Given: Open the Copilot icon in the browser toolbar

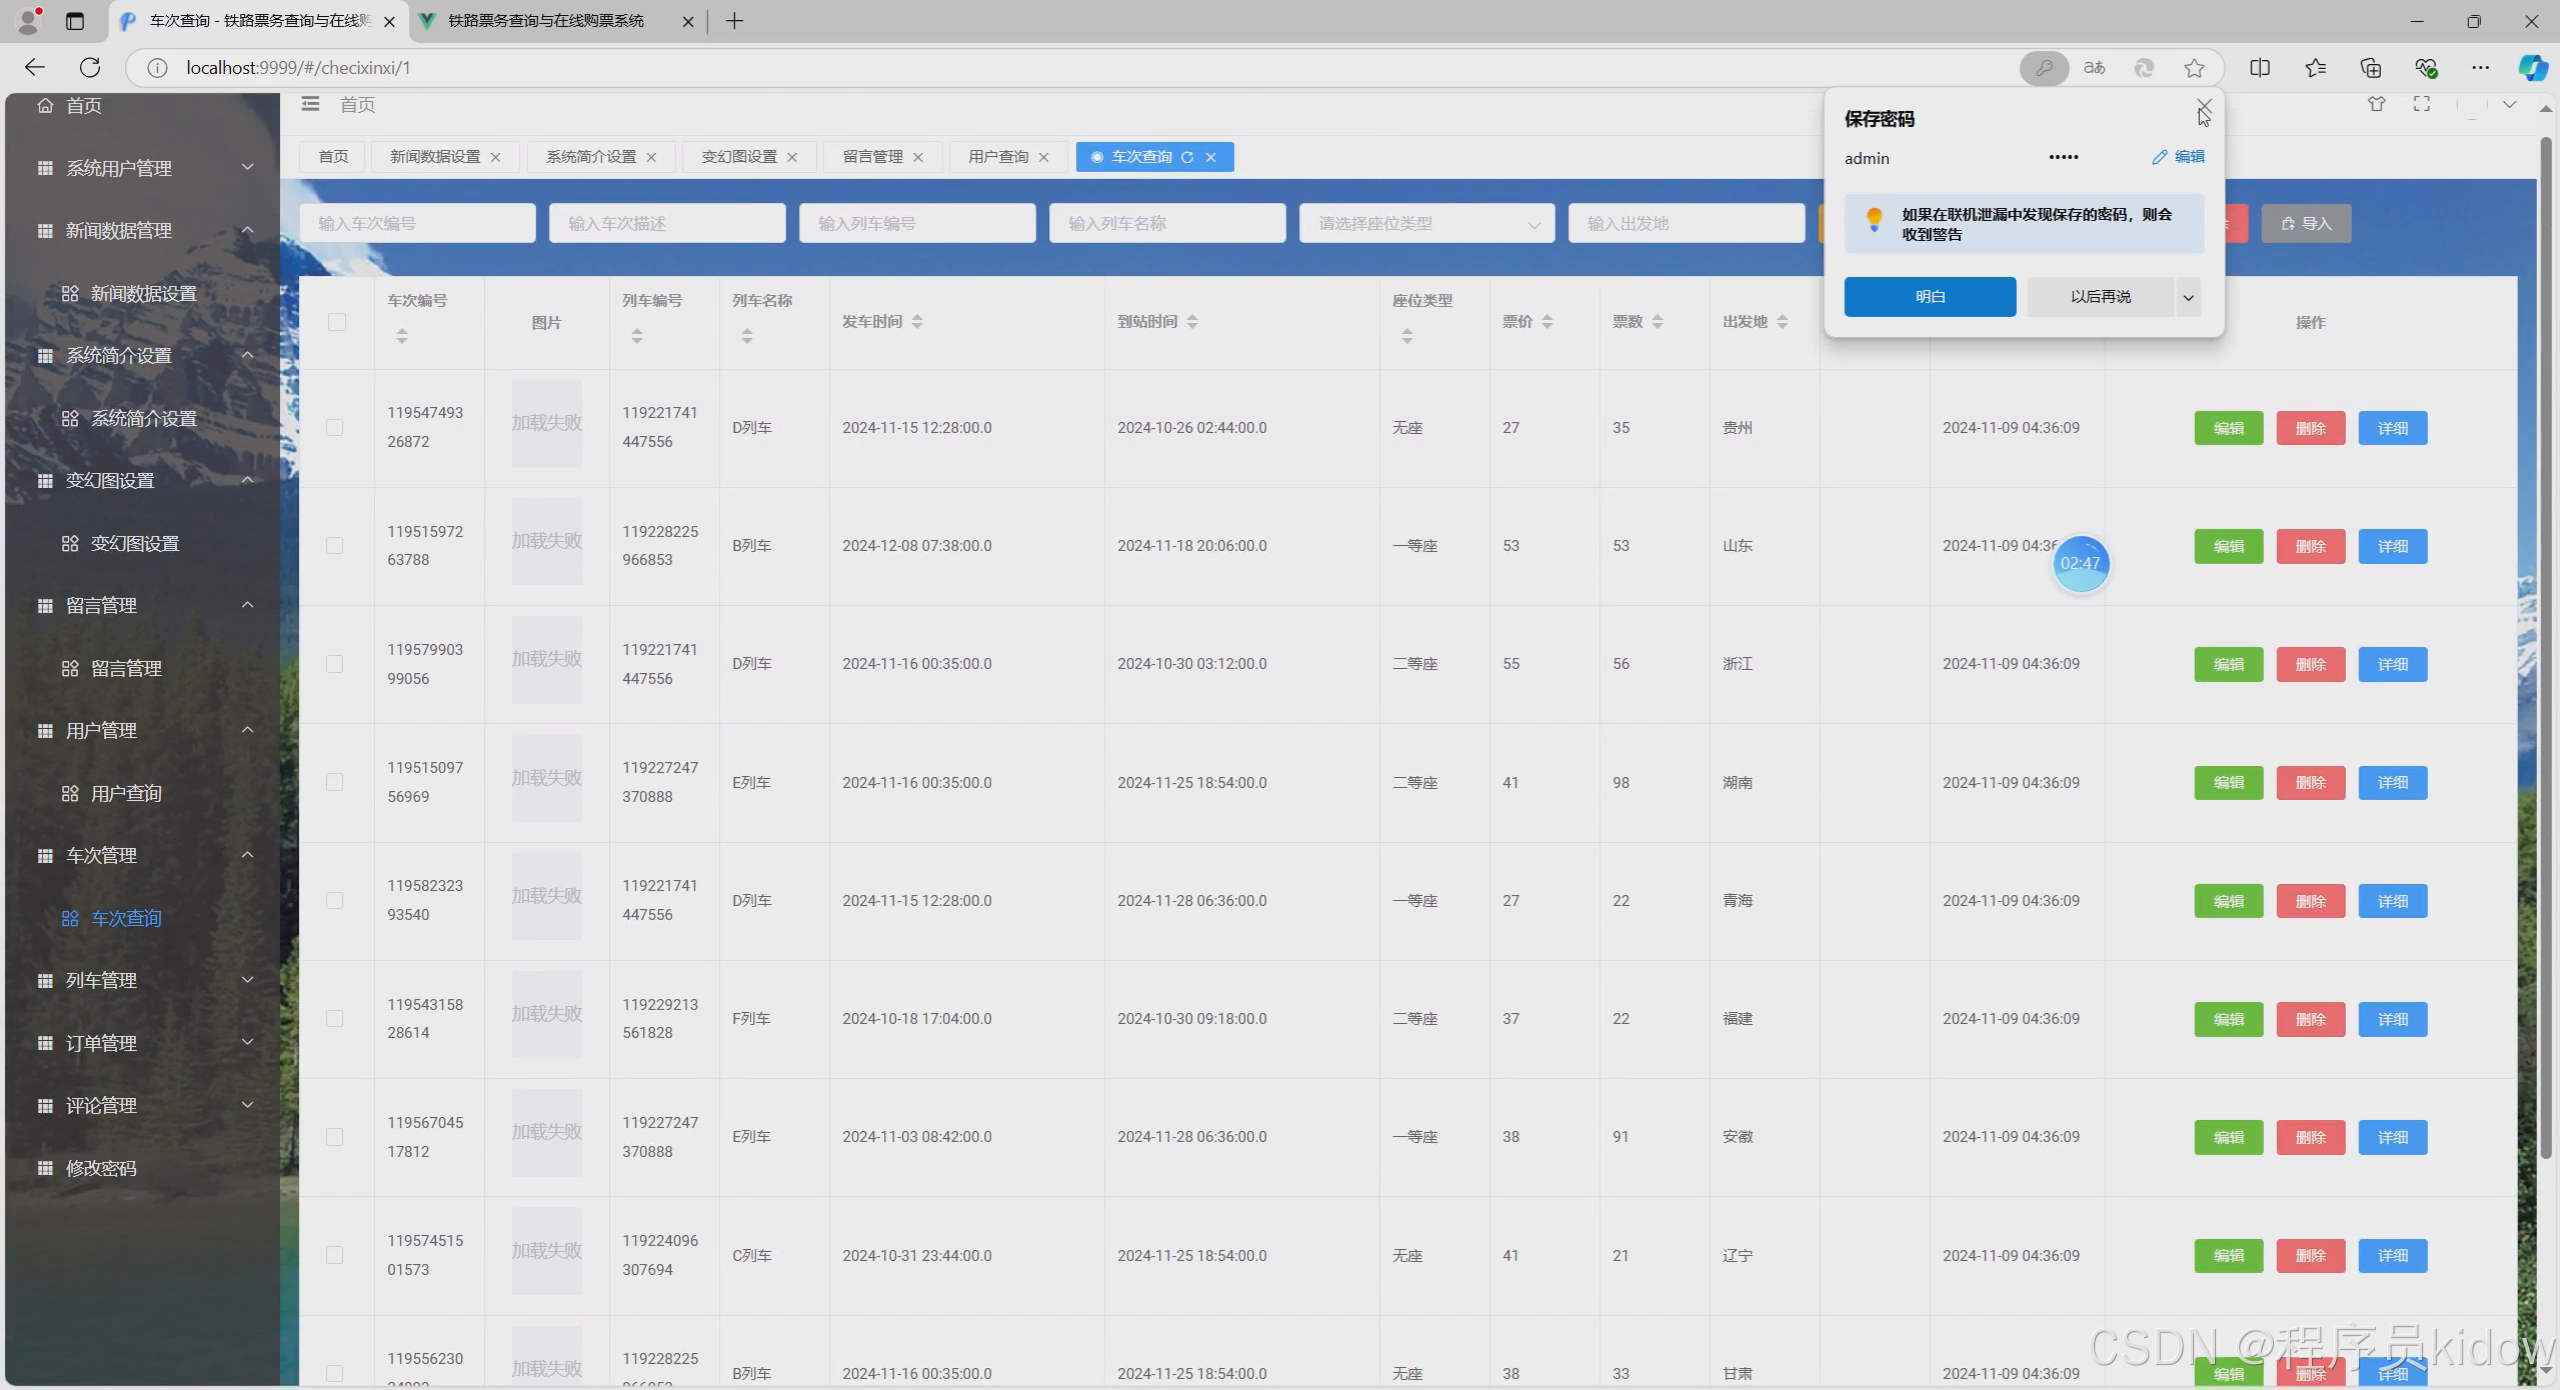Looking at the screenshot, I should [x=2532, y=68].
